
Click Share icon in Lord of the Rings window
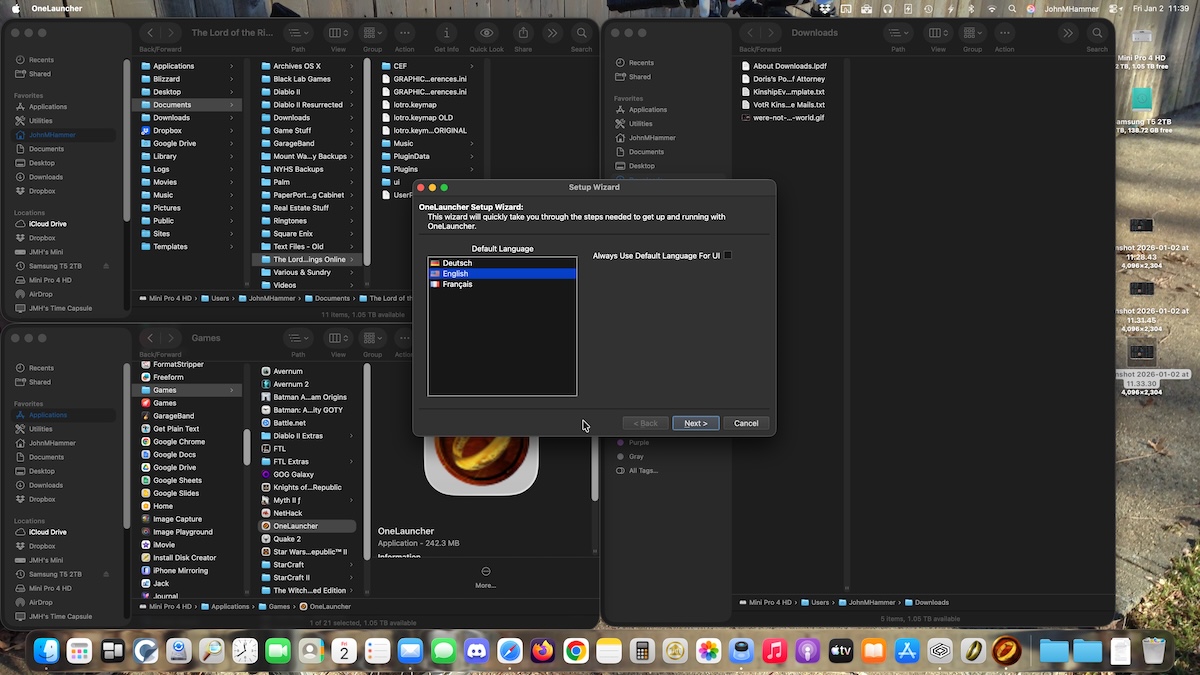[x=523, y=33]
